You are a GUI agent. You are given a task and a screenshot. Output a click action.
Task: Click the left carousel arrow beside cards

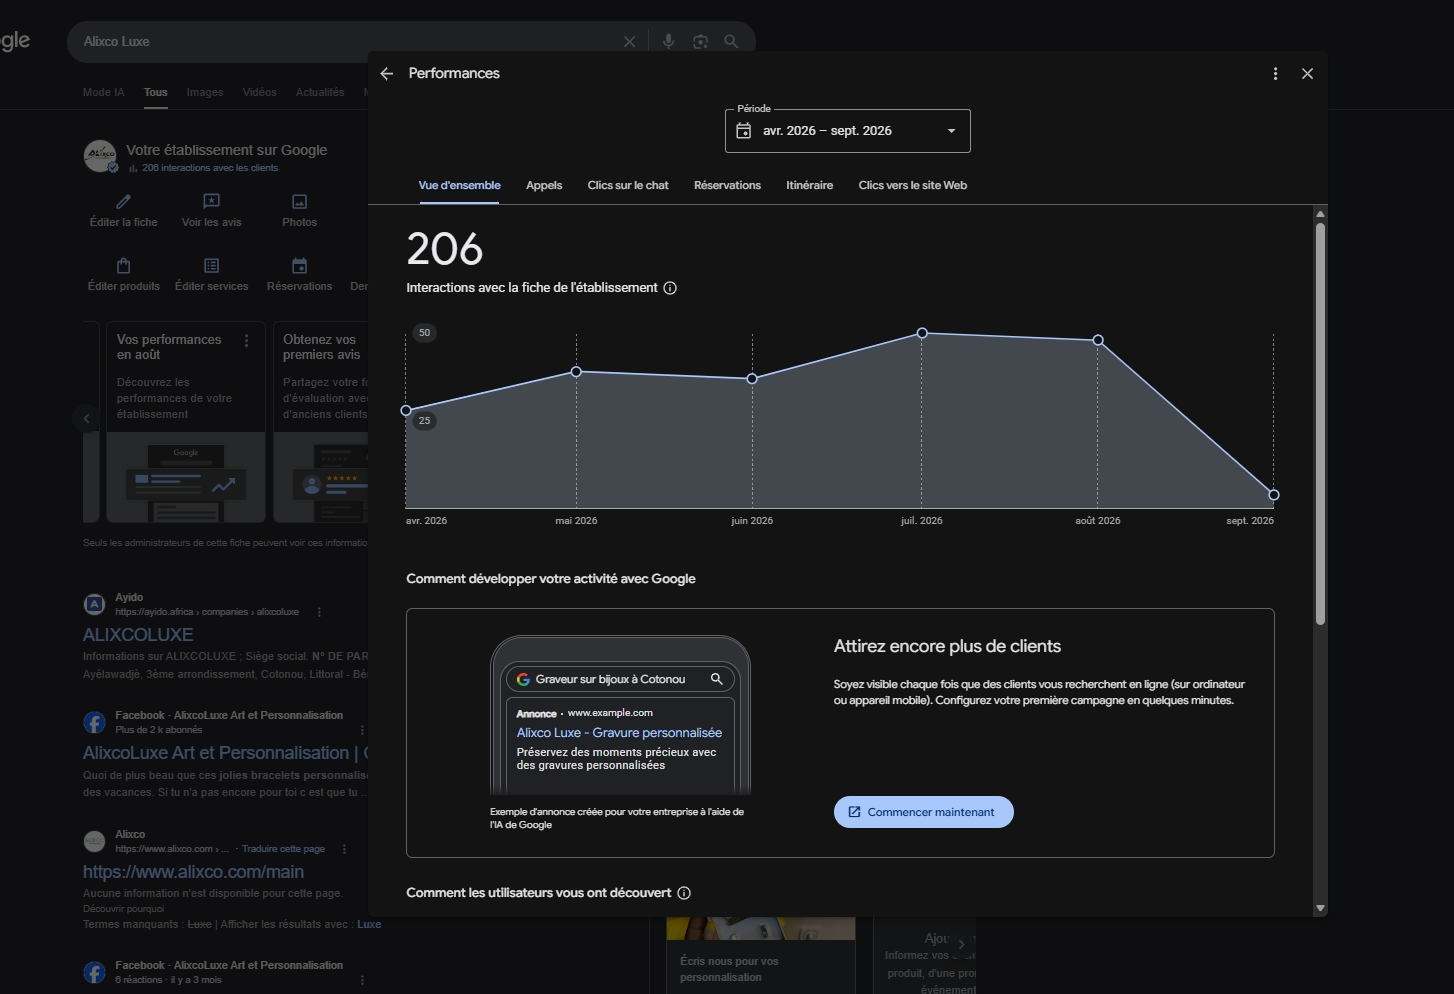coord(87,419)
